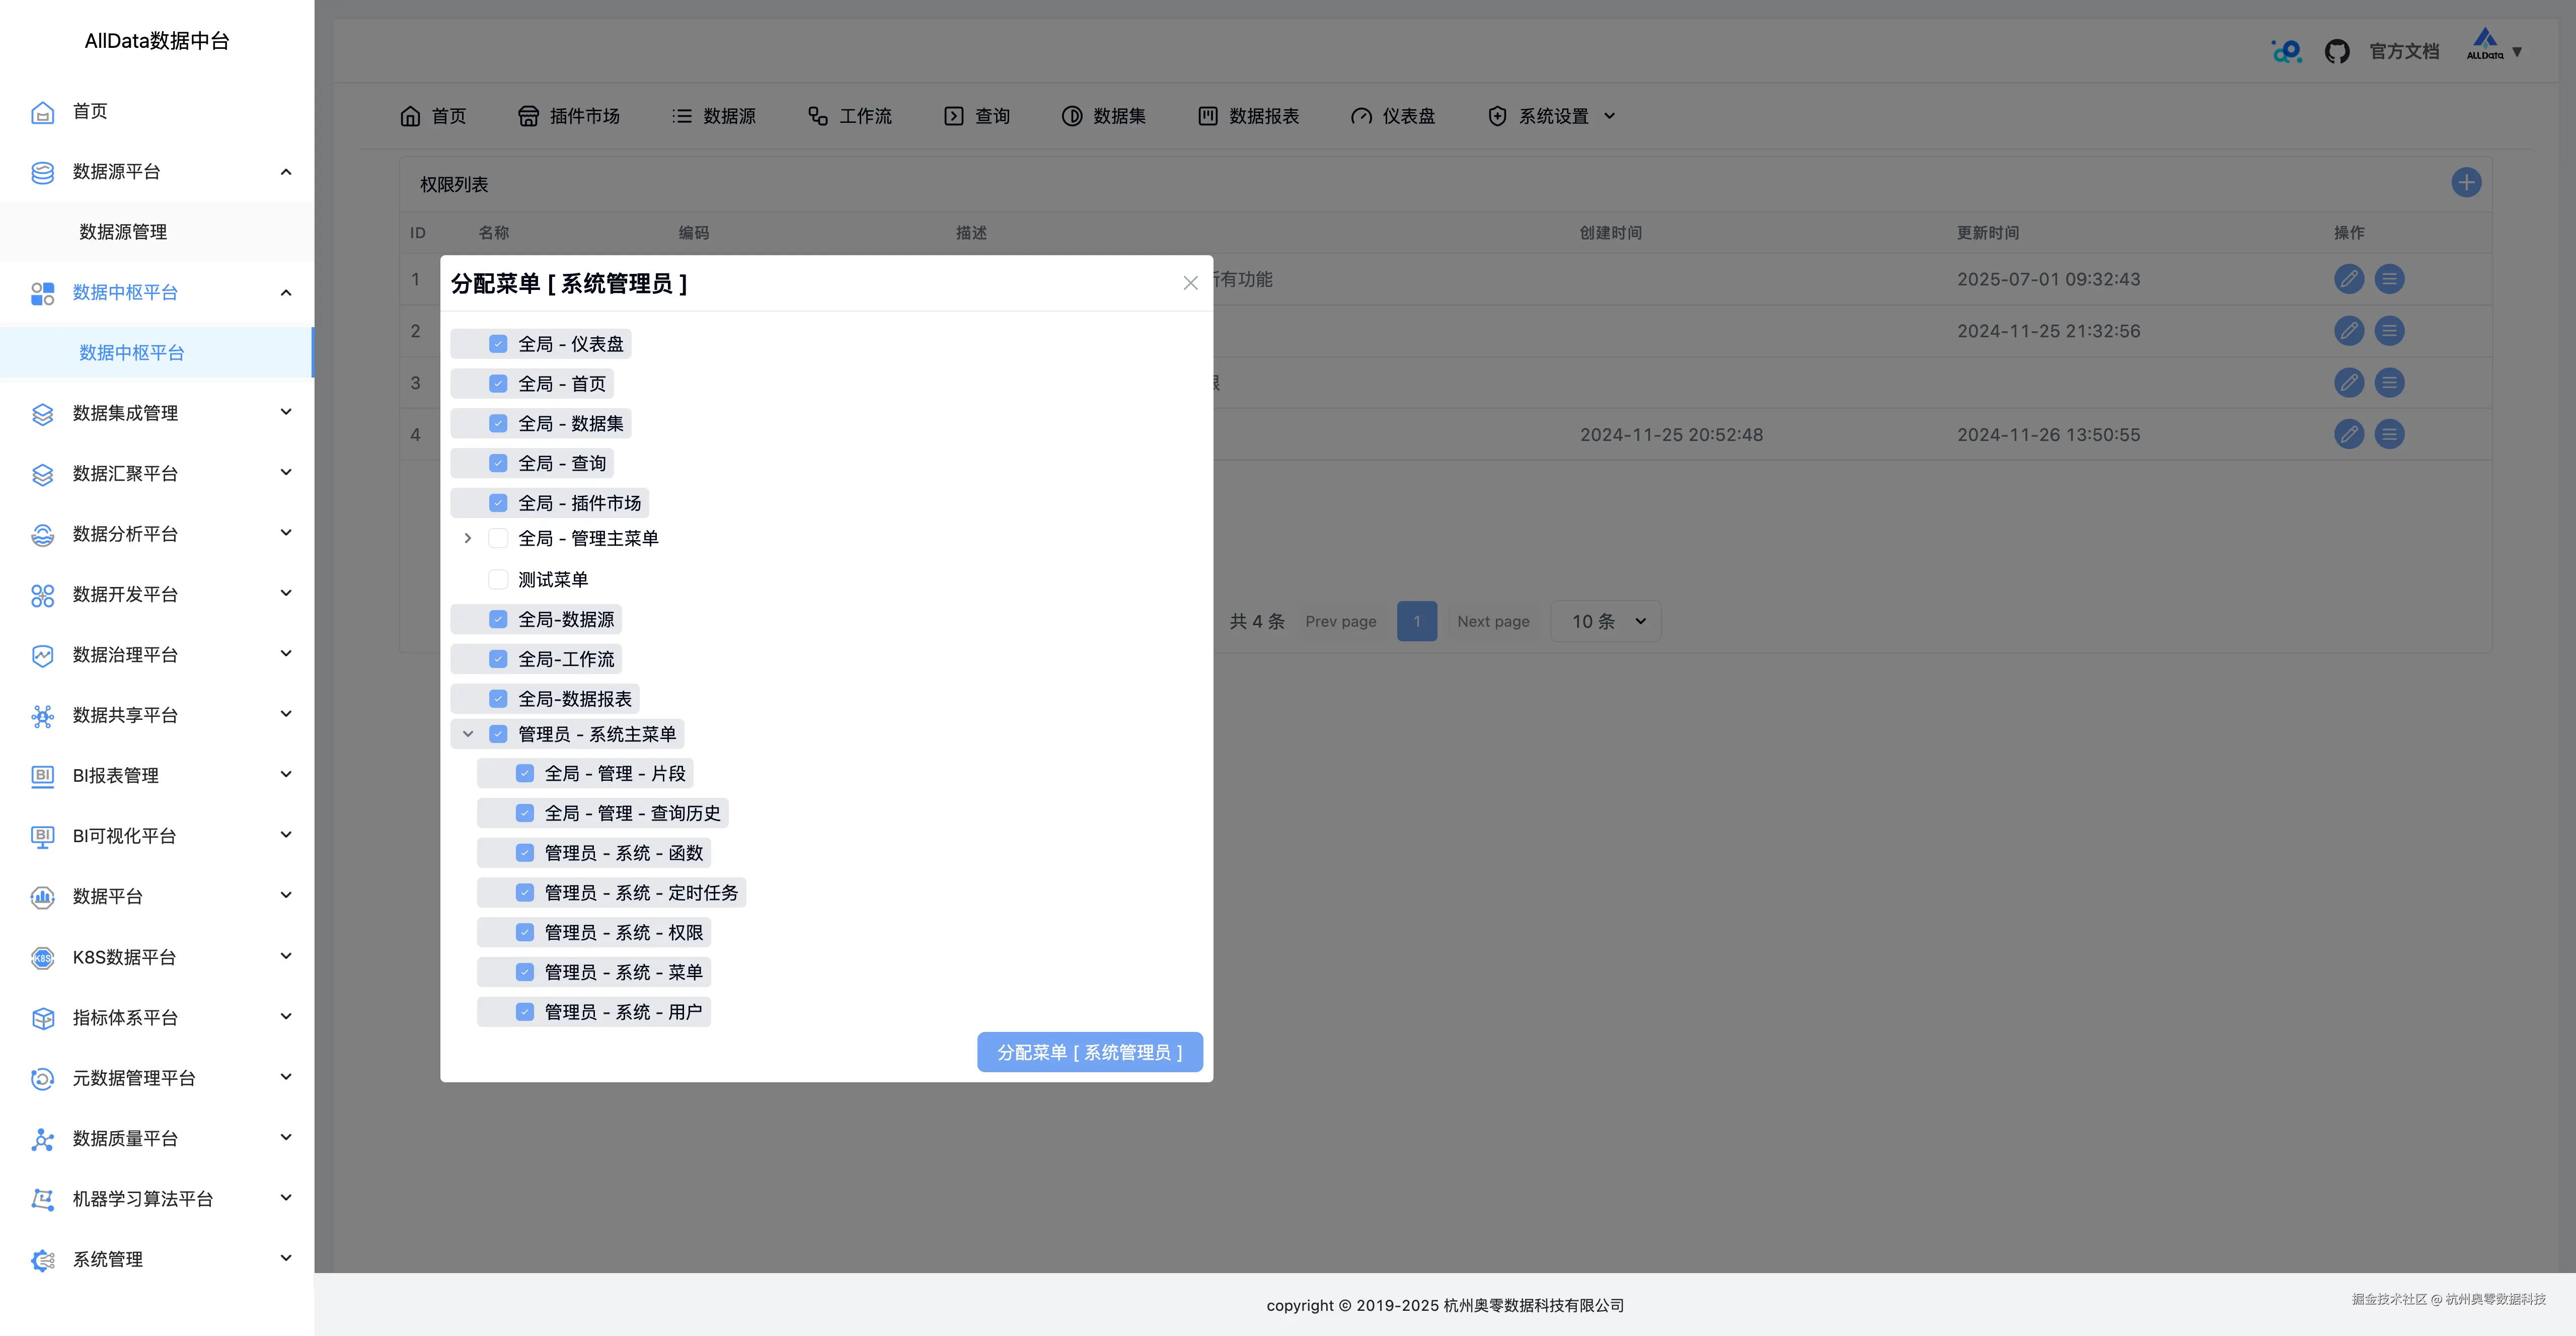Uncheck 管理员 - 系统 - 用户 checkbox

pyautogui.click(x=525, y=1011)
